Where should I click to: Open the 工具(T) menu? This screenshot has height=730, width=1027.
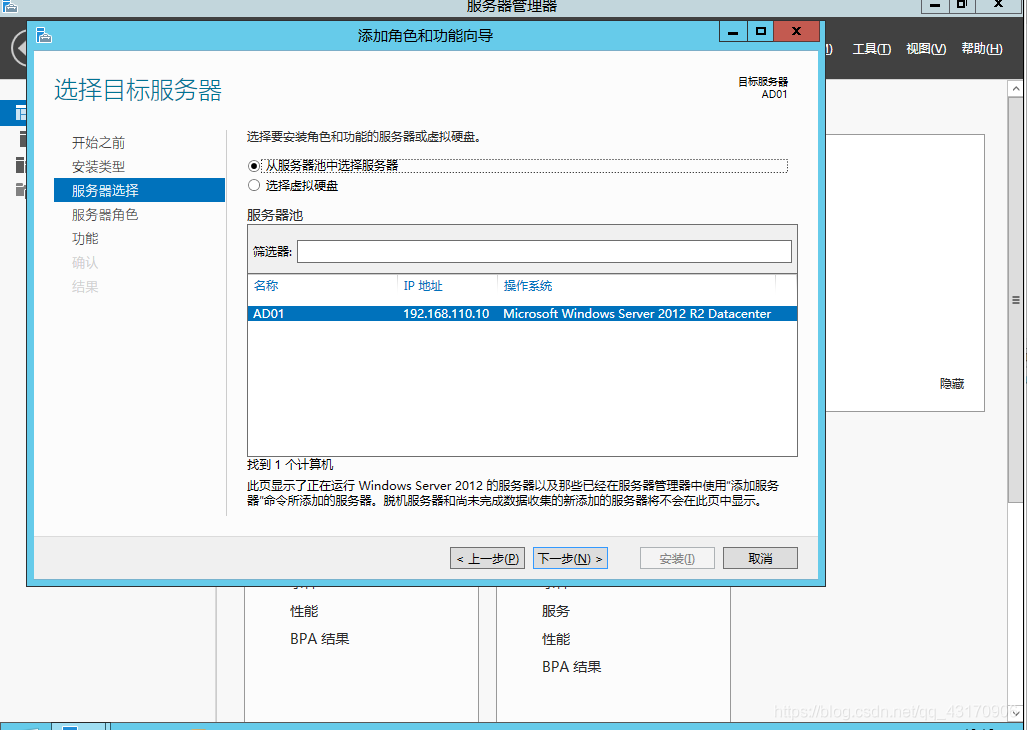tap(871, 49)
